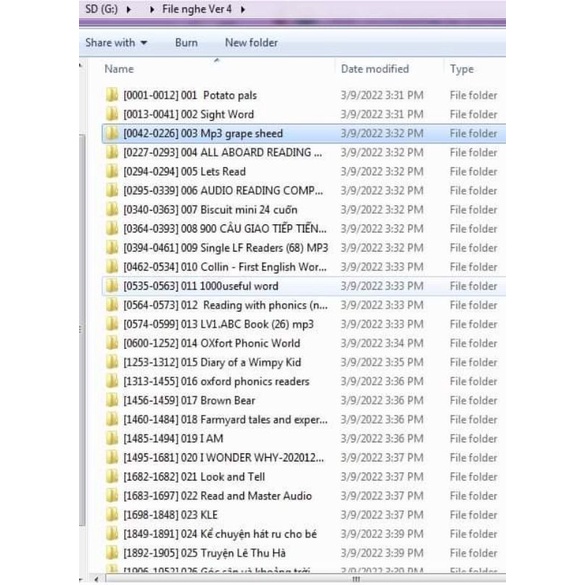The height and width of the screenshot is (585, 585).
Task: Click the Look and Tell folder icon
Action: click(112, 476)
